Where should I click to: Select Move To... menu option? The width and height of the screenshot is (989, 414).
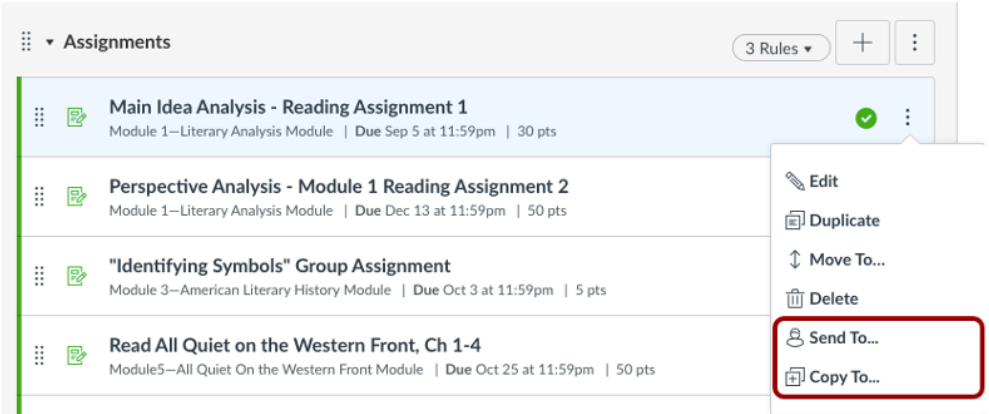836,259
